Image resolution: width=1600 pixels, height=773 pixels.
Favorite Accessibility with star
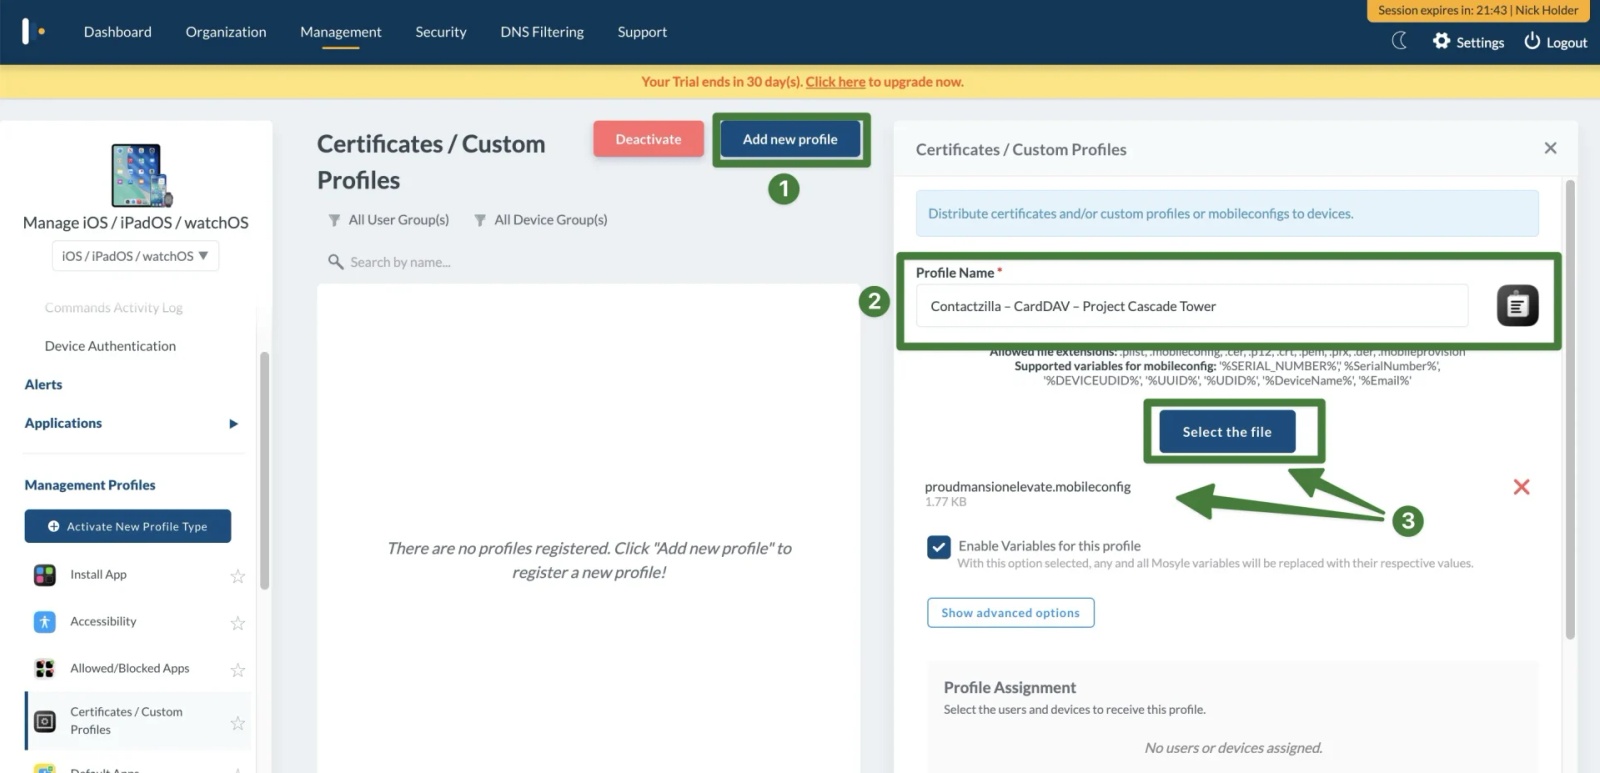point(238,623)
